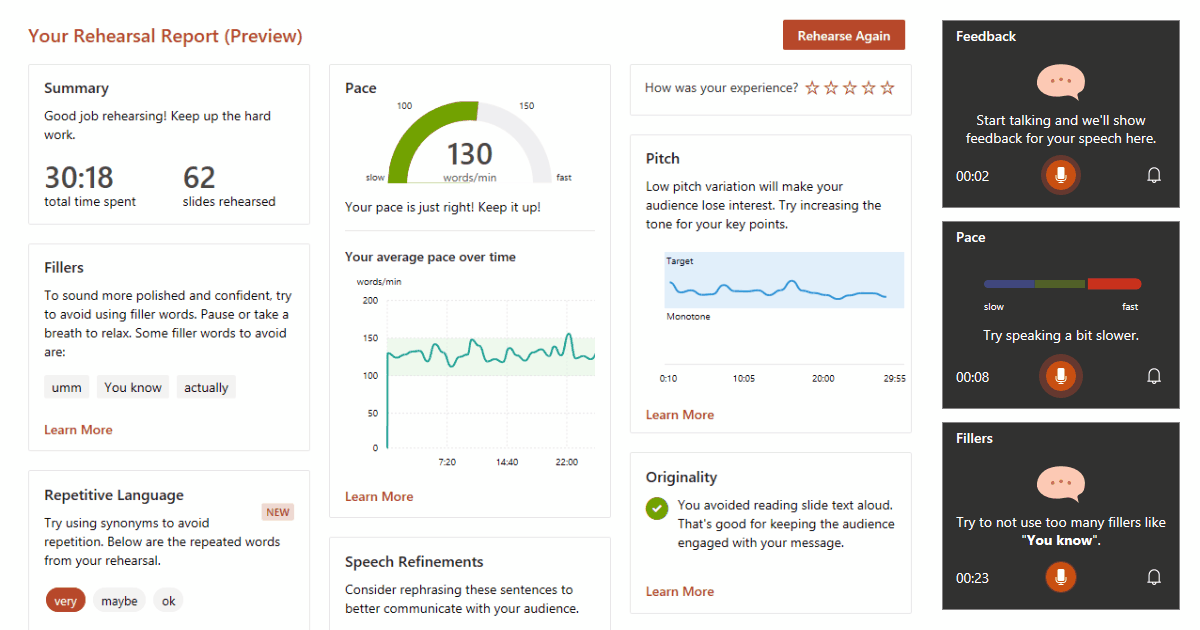This screenshot has height=630, width=1200.
Task: Select the repeated word chip 'very'
Action: 66,601
